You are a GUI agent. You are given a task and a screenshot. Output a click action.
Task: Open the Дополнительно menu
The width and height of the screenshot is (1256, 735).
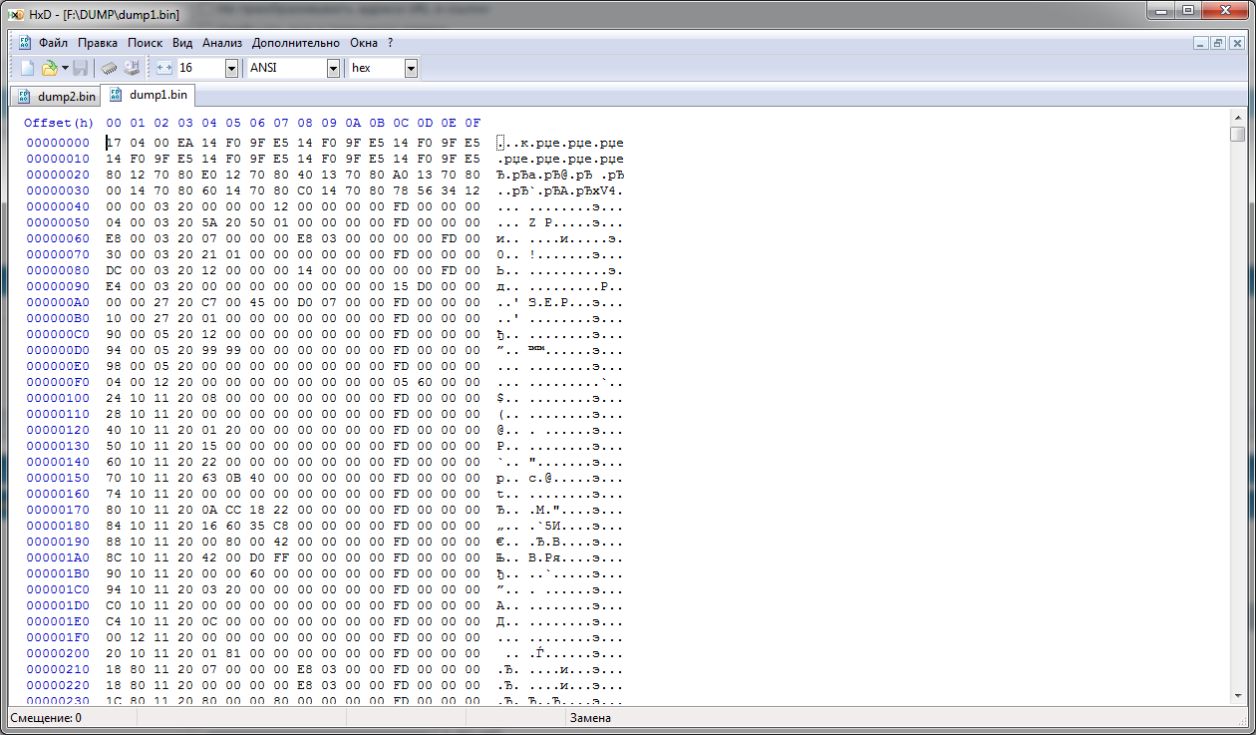point(295,43)
